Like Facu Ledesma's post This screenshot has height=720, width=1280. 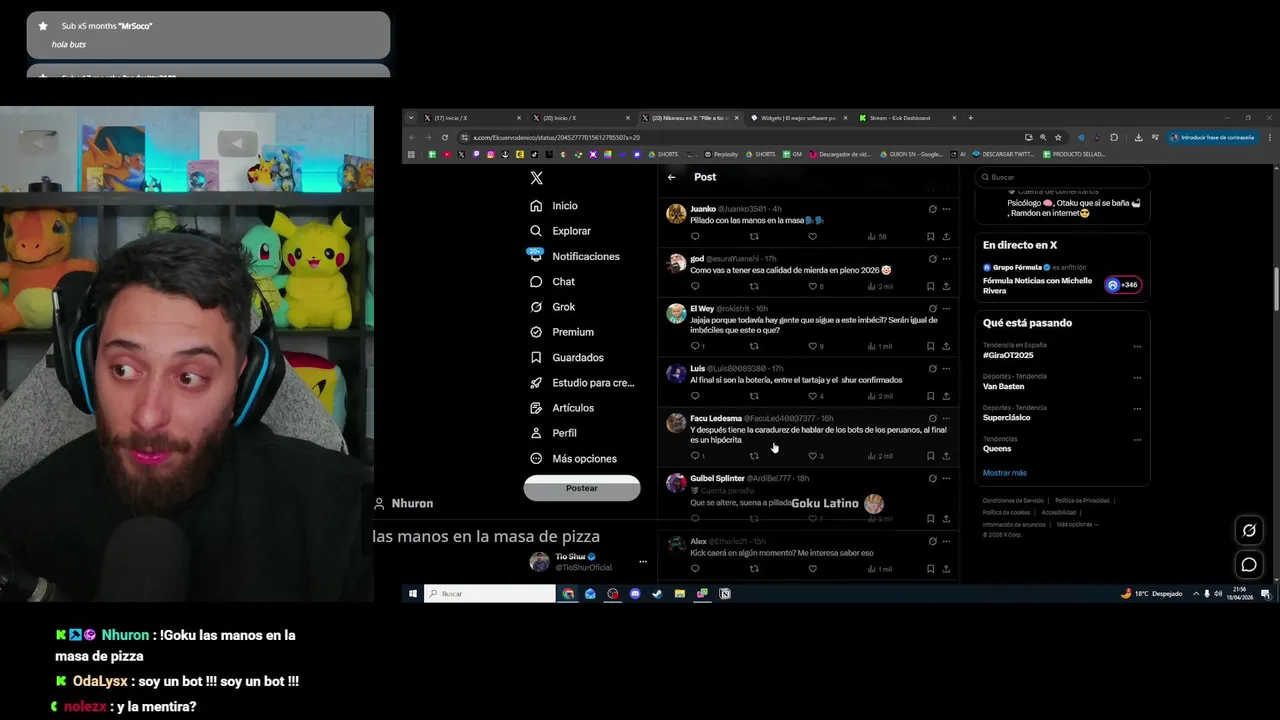click(x=812, y=456)
